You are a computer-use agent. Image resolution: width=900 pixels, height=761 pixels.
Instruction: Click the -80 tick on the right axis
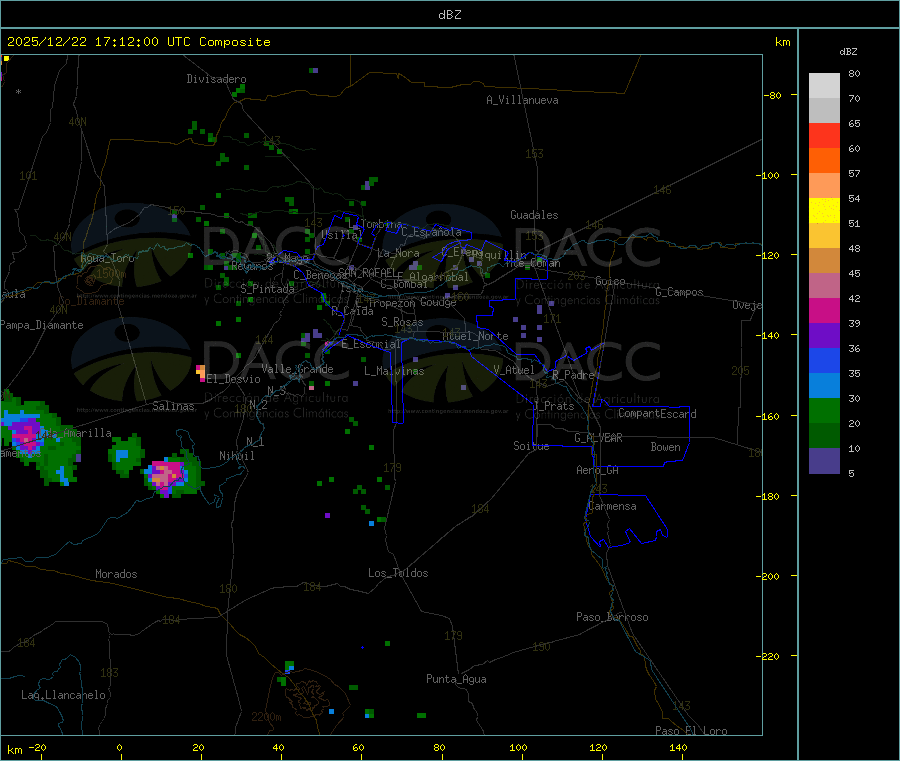(x=773, y=95)
